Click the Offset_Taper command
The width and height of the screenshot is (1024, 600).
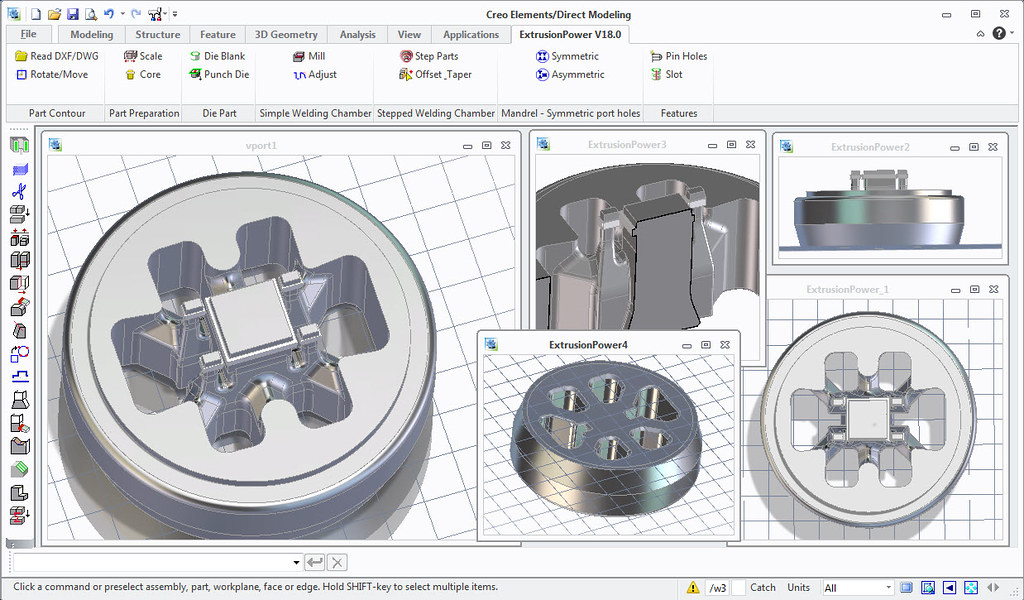435,74
